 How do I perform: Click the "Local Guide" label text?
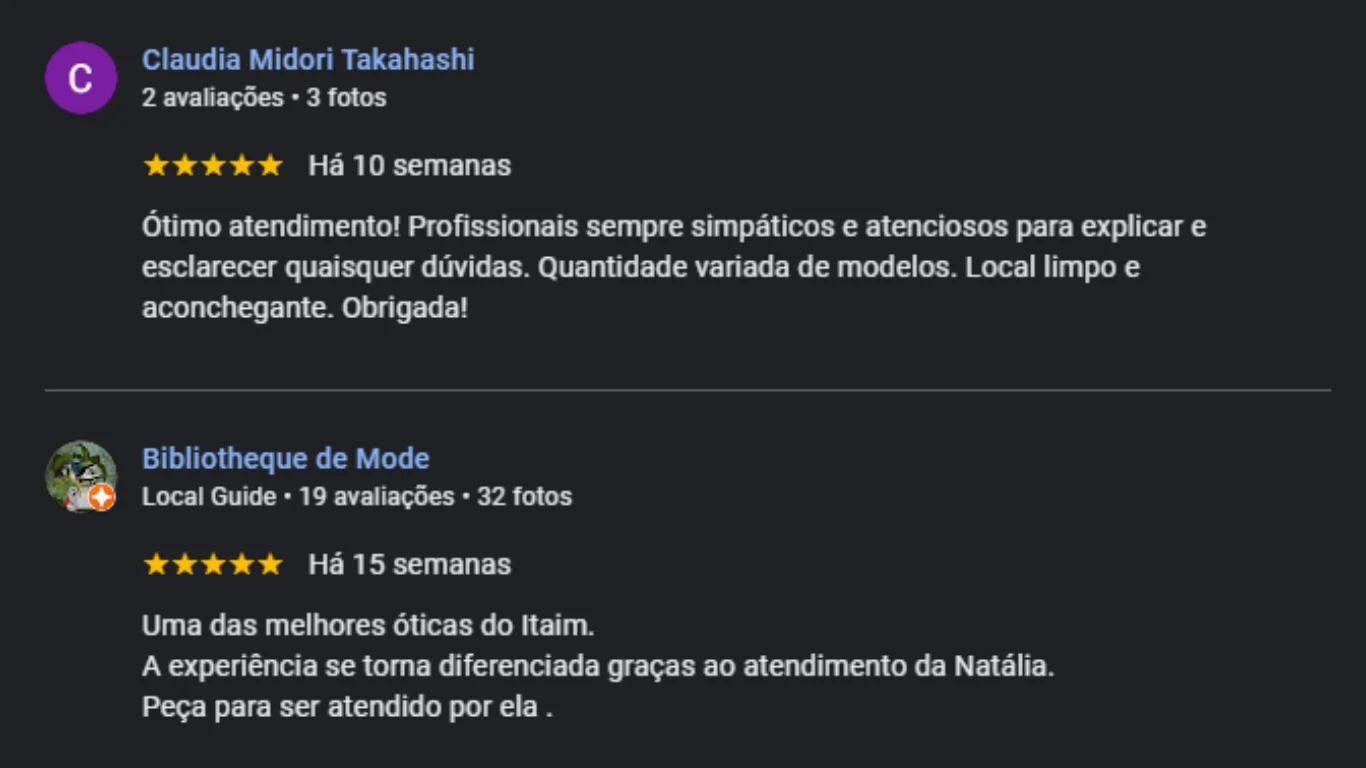(x=209, y=497)
